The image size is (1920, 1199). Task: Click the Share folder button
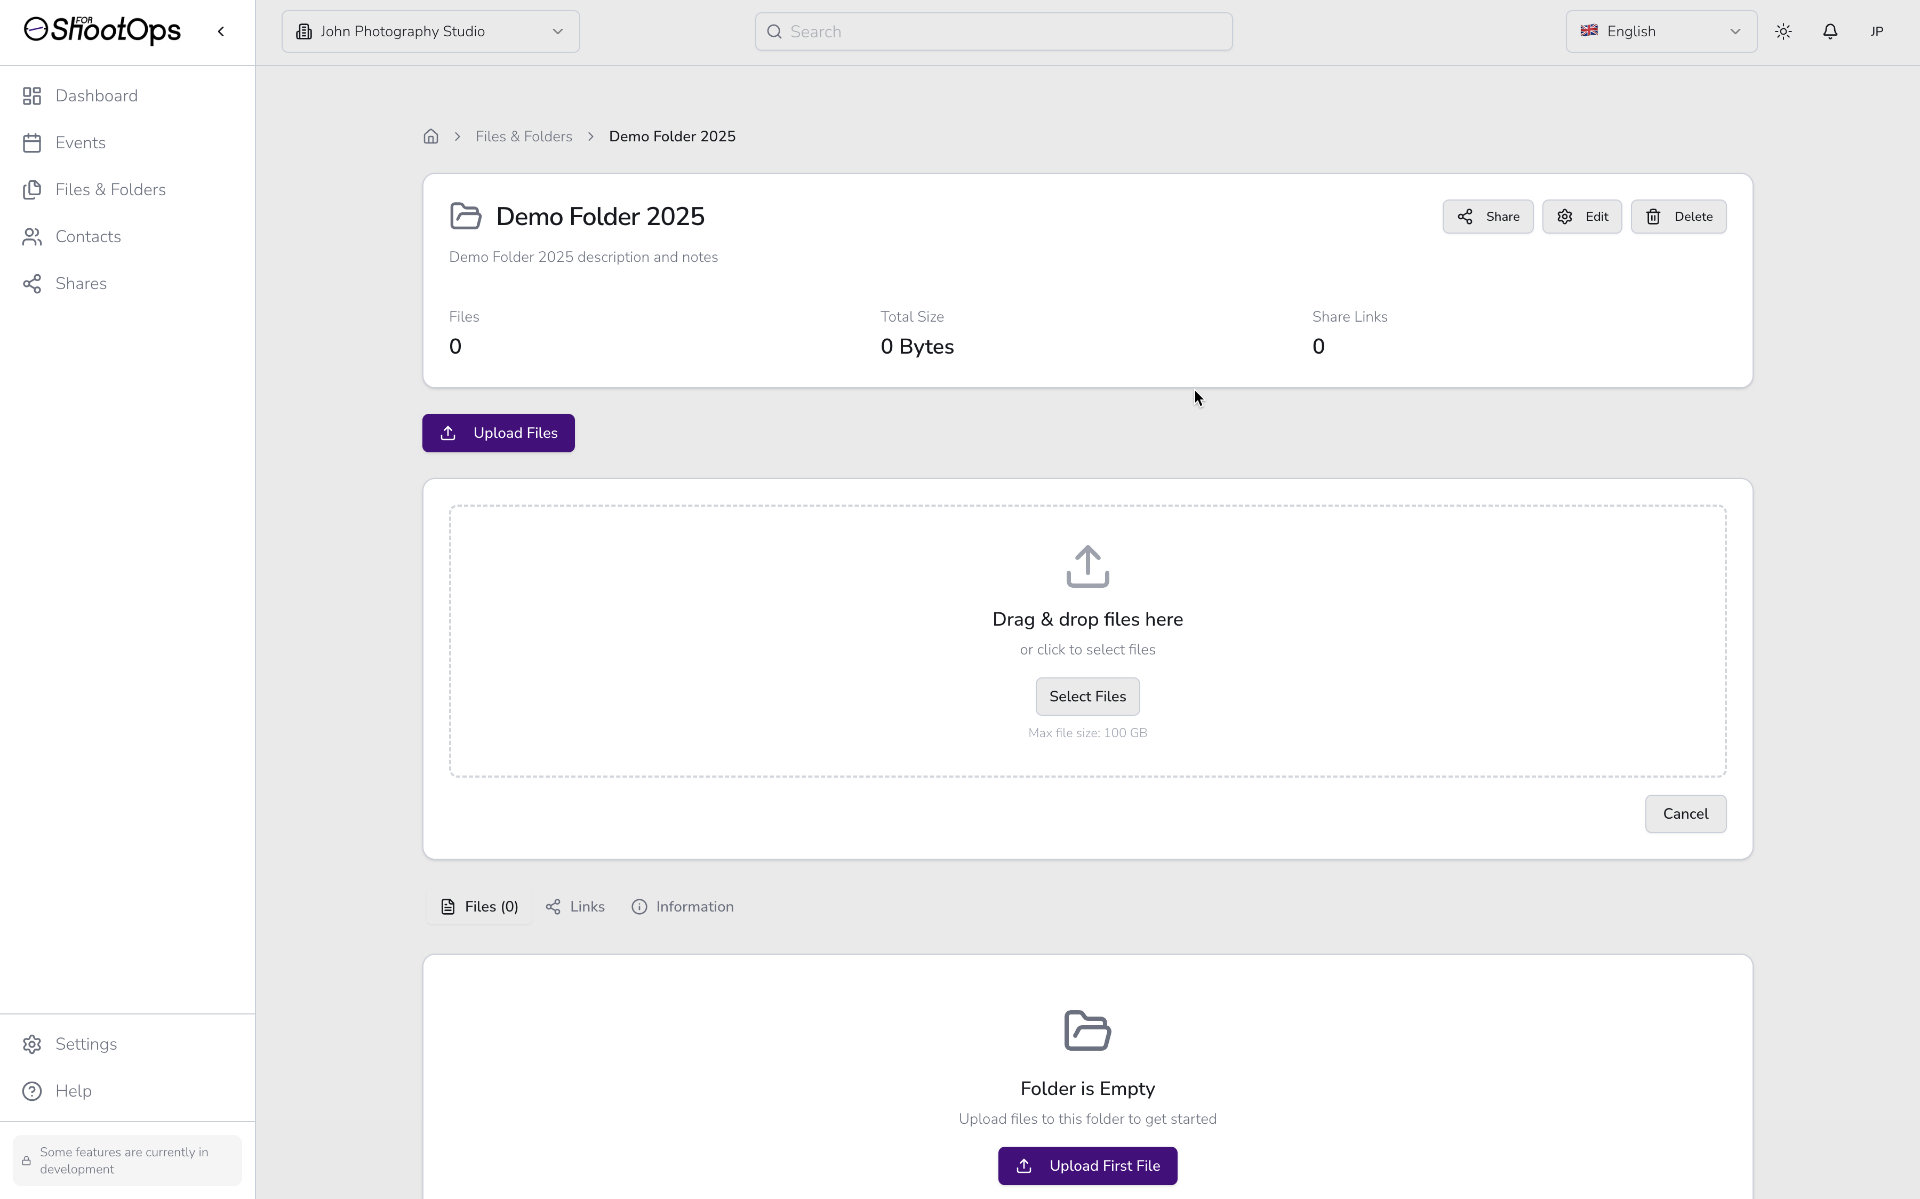[x=1487, y=217]
